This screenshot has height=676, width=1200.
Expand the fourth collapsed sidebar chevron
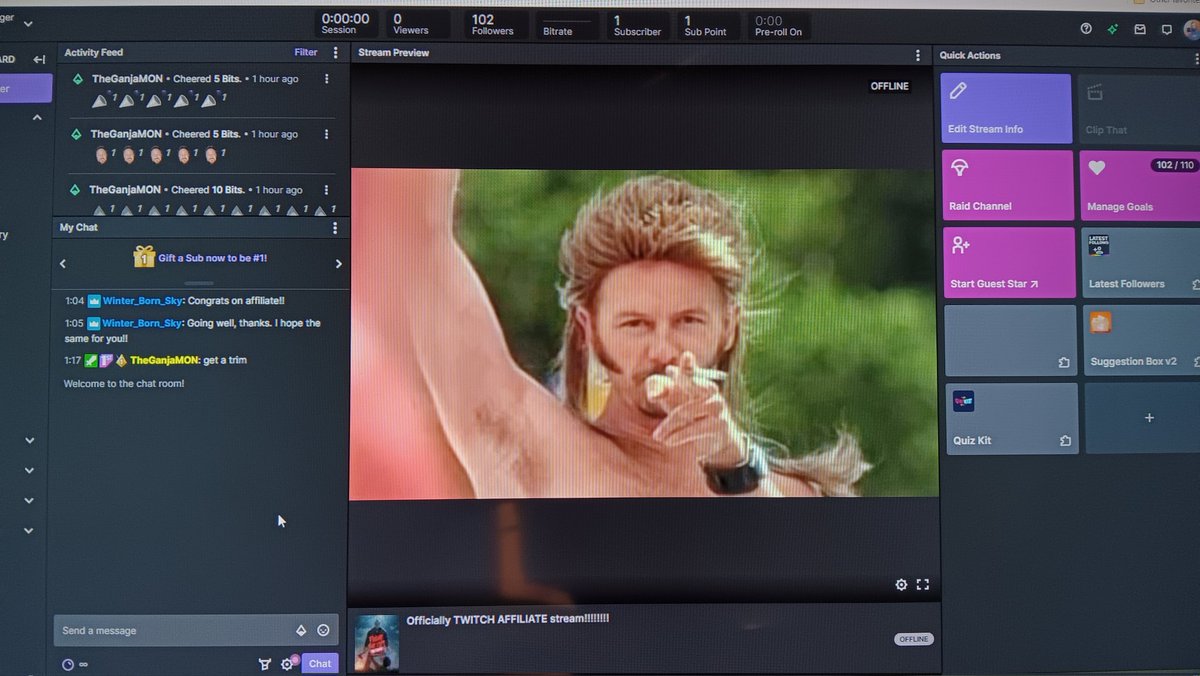29,530
